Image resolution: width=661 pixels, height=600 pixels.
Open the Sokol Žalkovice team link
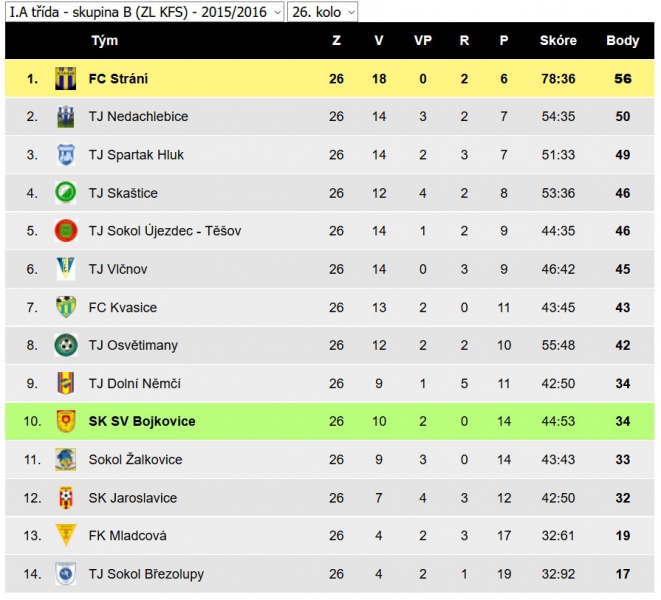[135, 459]
